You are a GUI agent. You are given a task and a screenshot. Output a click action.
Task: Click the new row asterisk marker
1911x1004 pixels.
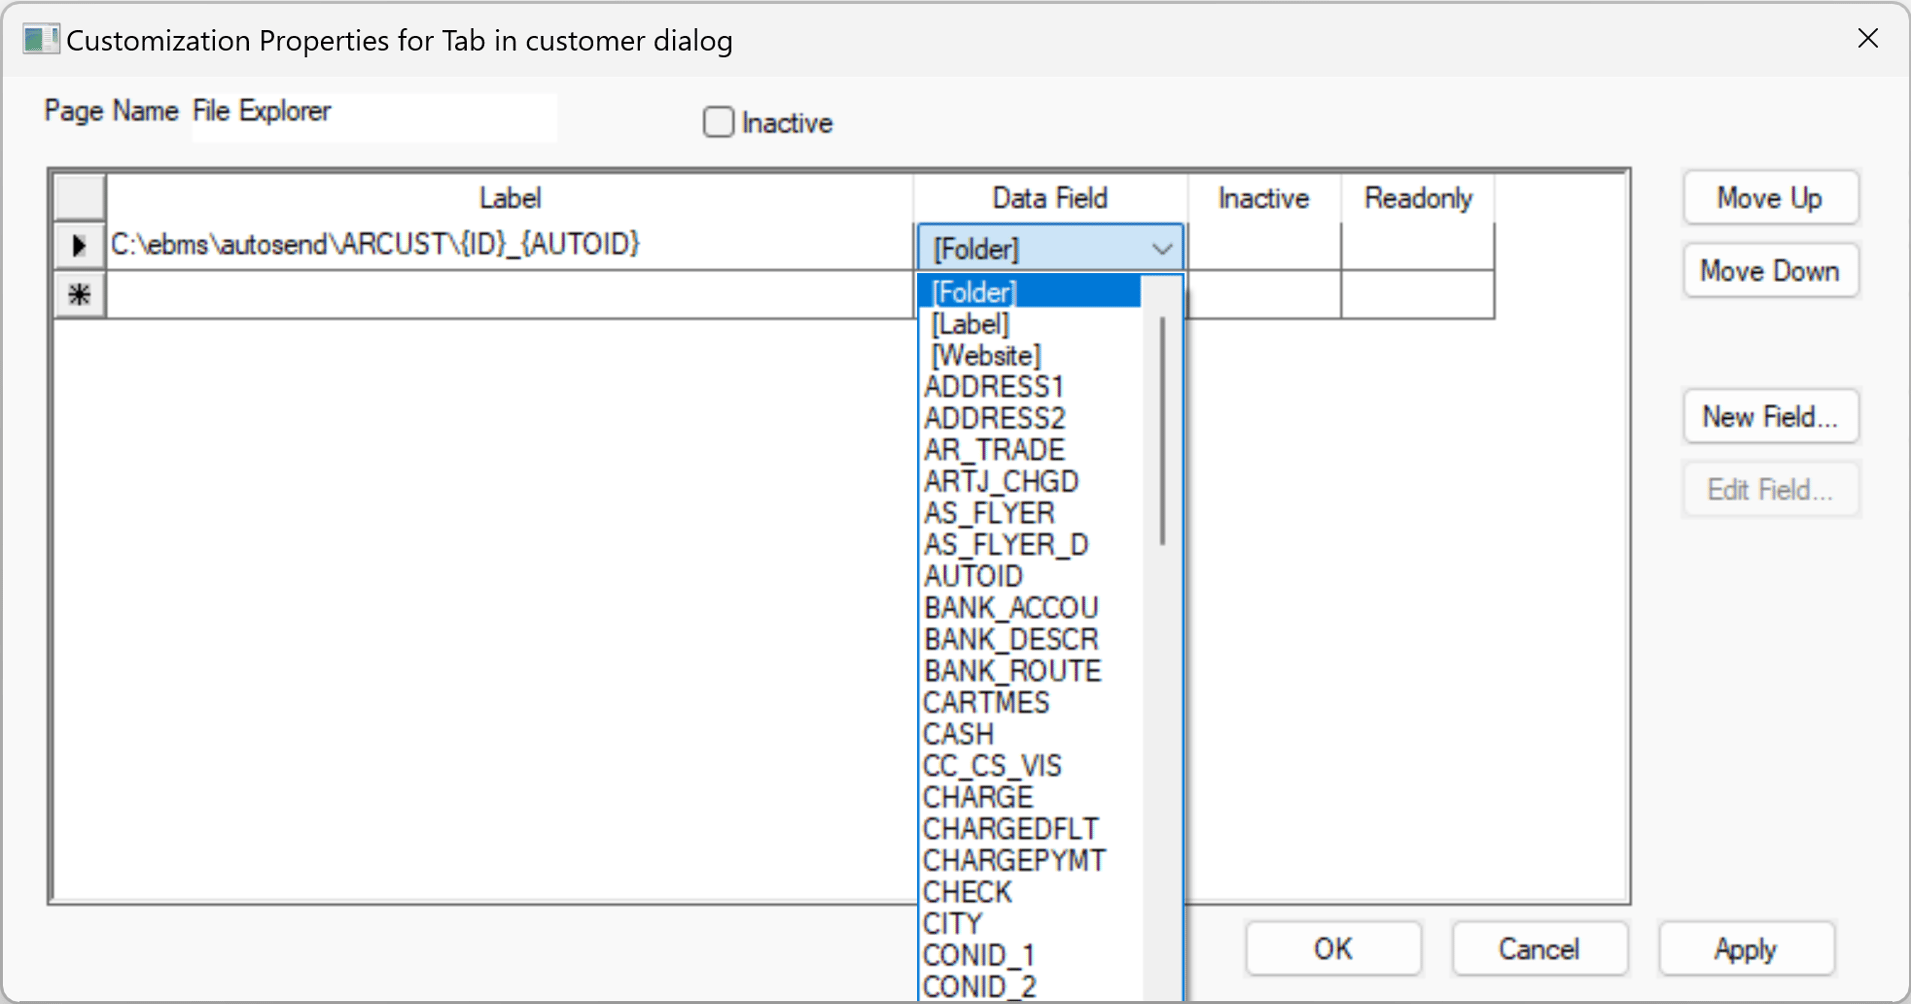79,295
